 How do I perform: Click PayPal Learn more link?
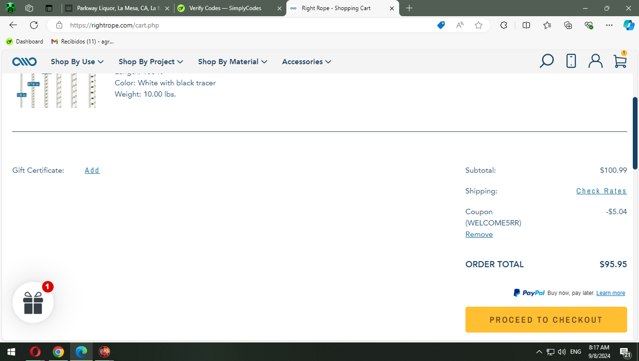point(610,293)
